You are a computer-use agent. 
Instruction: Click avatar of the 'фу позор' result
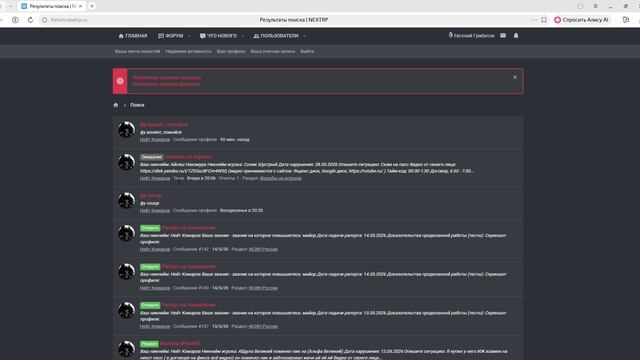coord(127,201)
